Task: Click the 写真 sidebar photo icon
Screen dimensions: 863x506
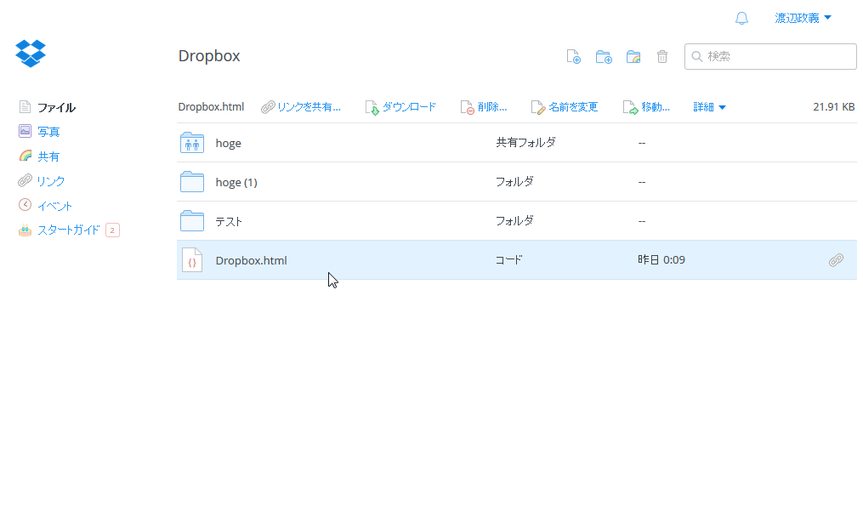Action: 25,131
